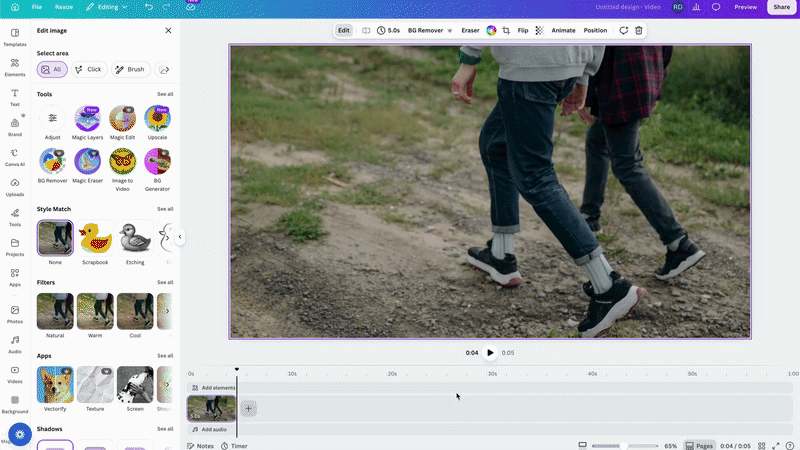The height and width of the screenshot is (450, 800).
Task: Go to Canva home icon
Action: [15, 7]
